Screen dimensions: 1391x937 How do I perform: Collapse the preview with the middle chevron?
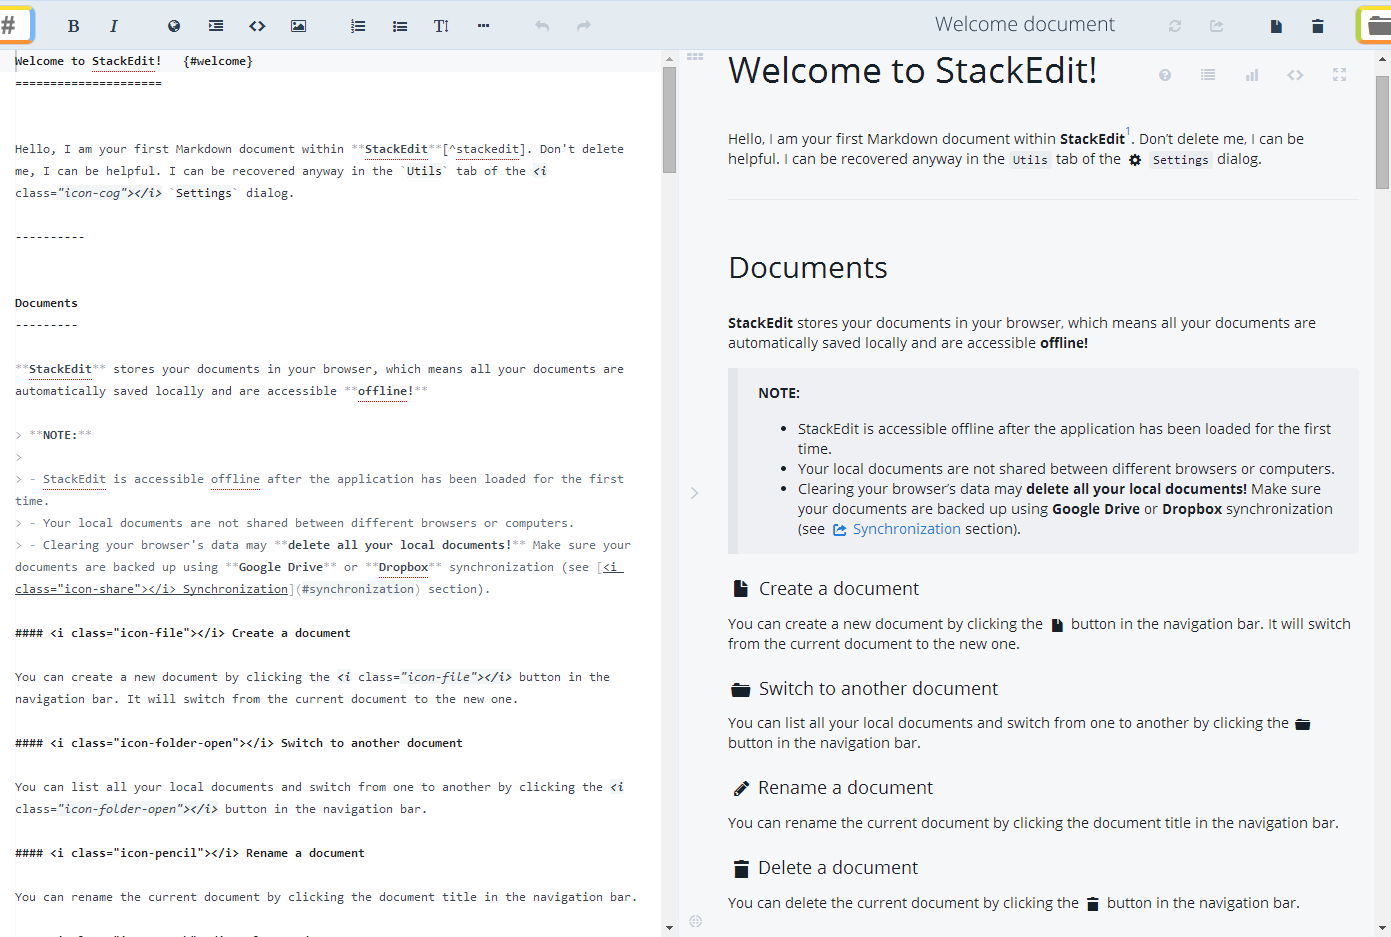coord(694,493)
